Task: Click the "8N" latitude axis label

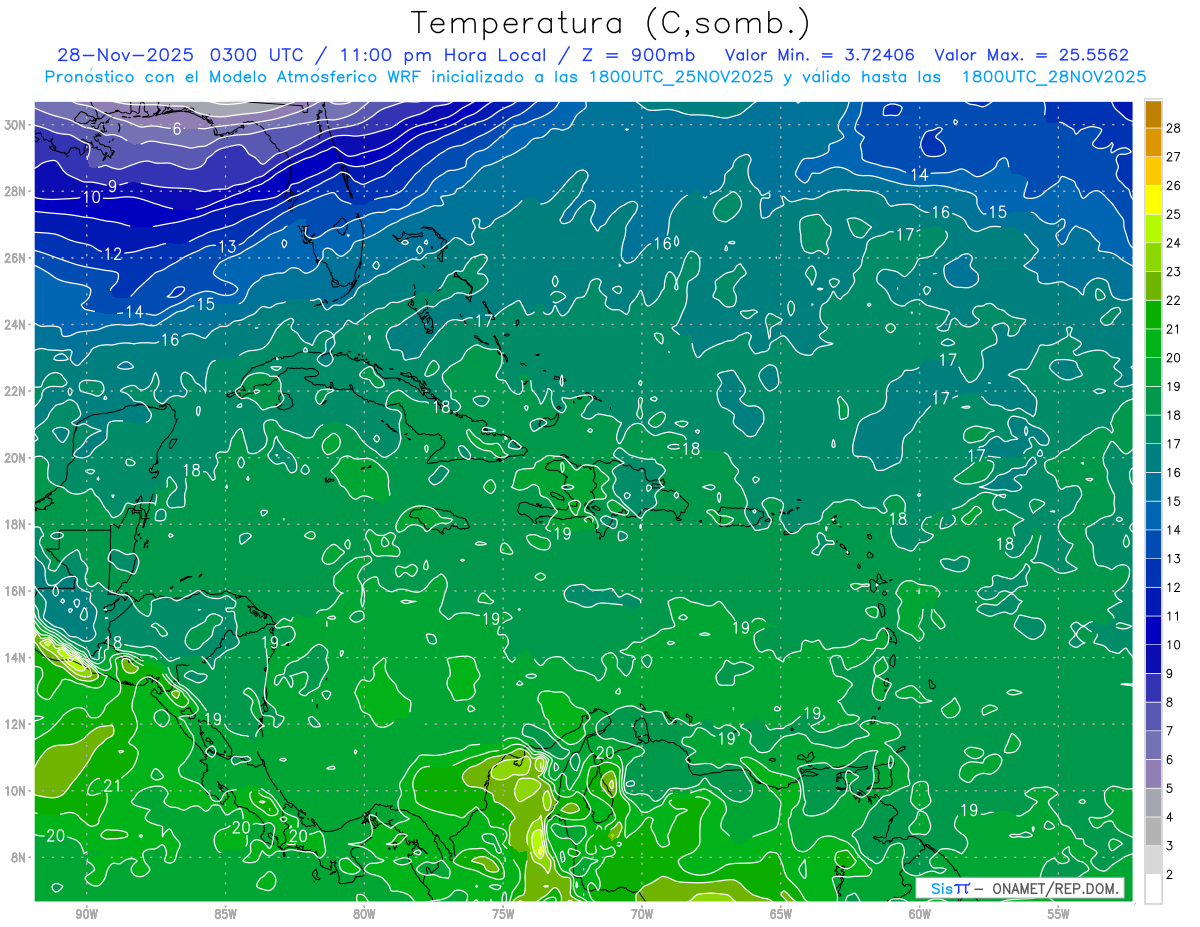Action: tap(18, 857)
